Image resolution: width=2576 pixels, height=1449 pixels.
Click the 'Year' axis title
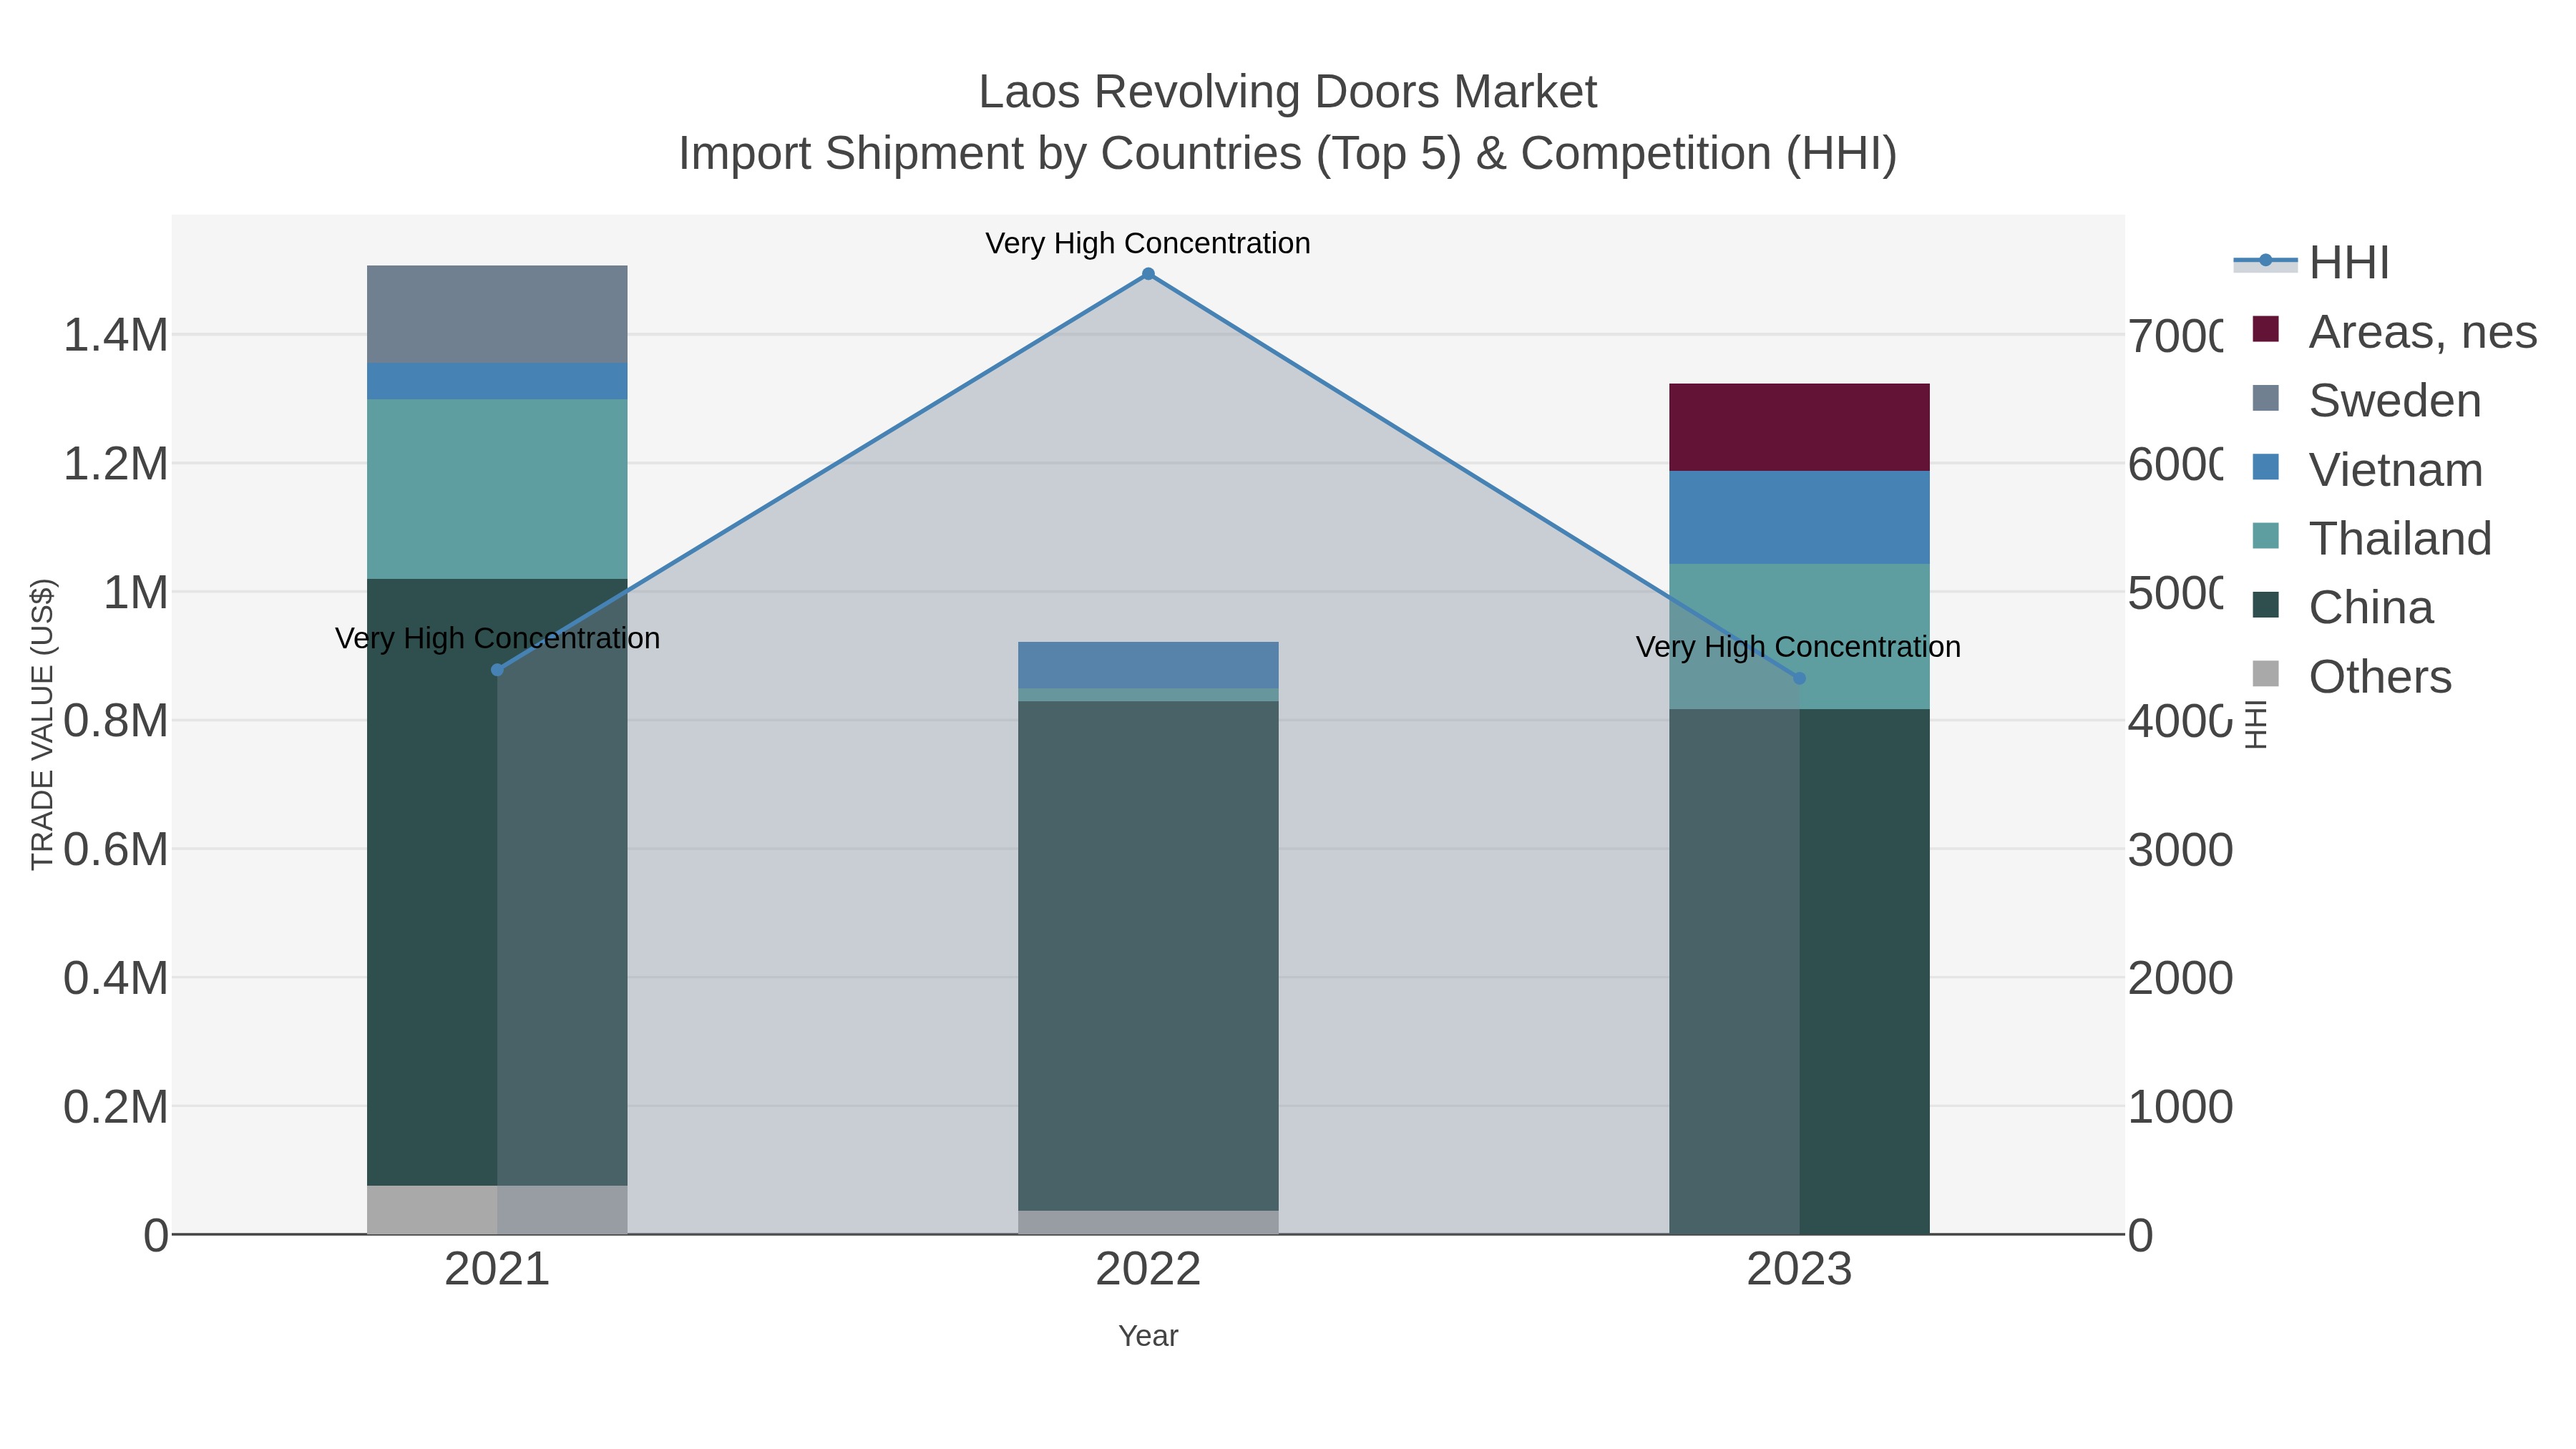pyautogui.click(x=1148, y=1336)
